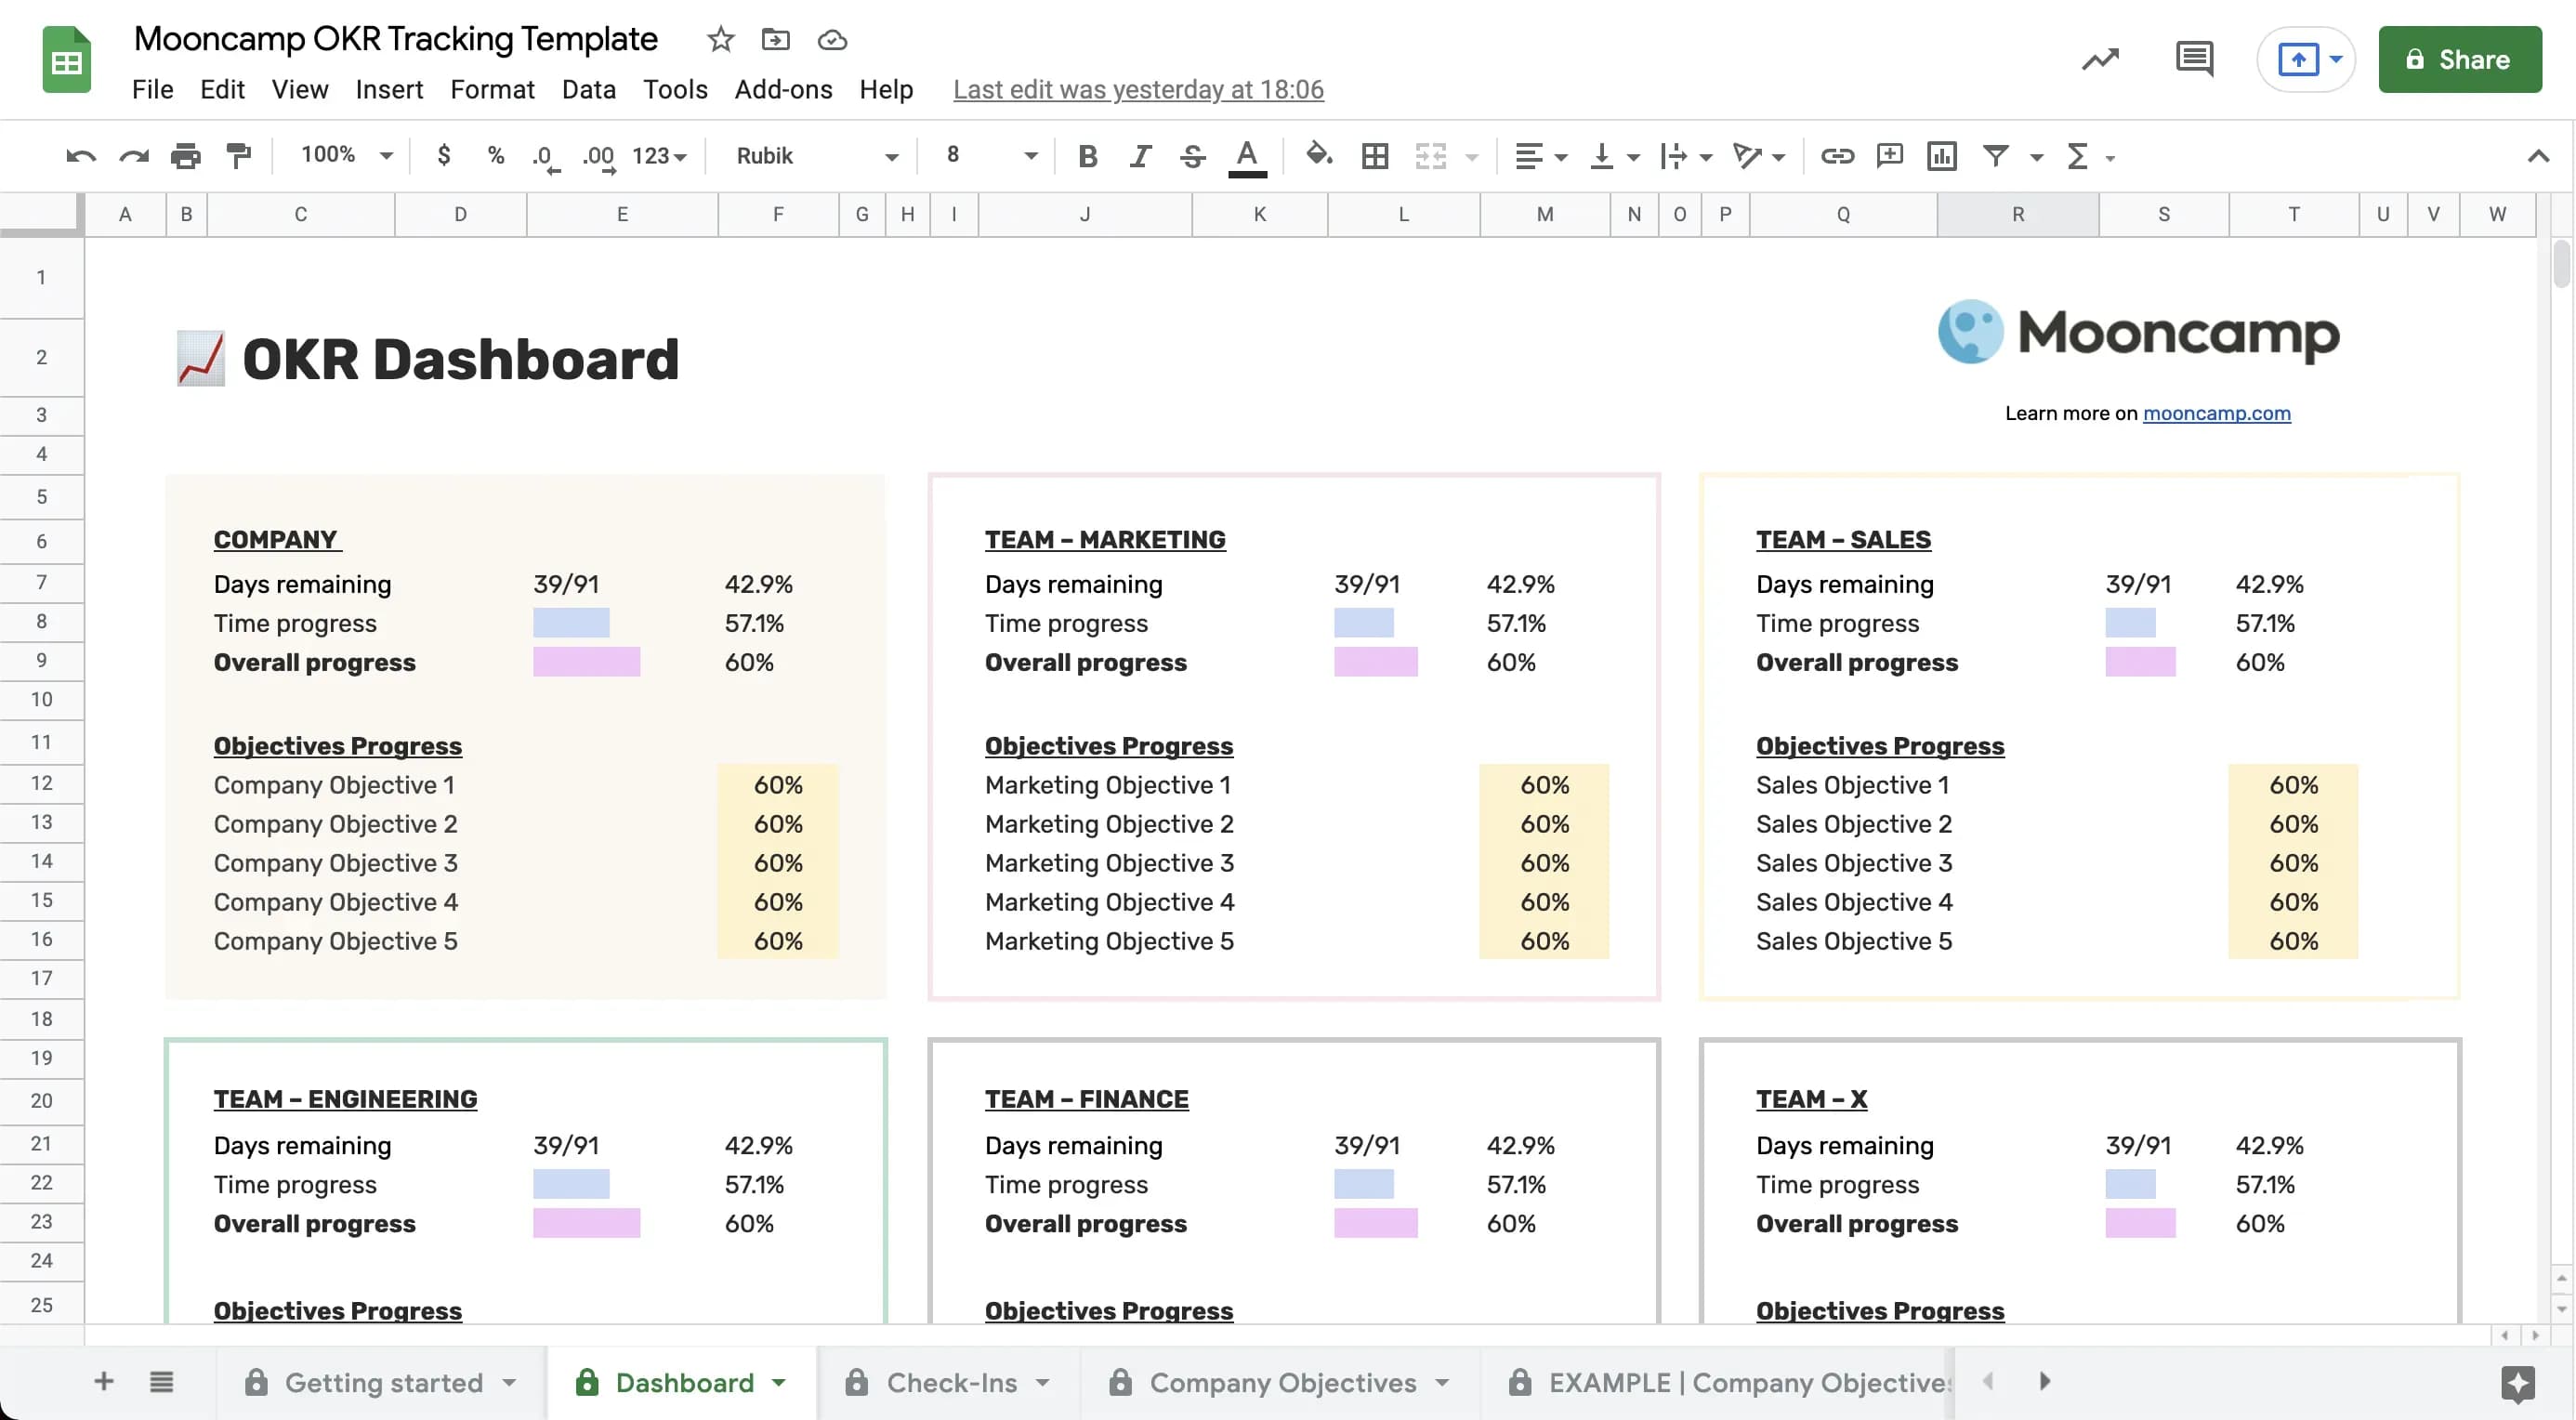Click the print icon in toolbar
2576x1420 pixels.
185,156
